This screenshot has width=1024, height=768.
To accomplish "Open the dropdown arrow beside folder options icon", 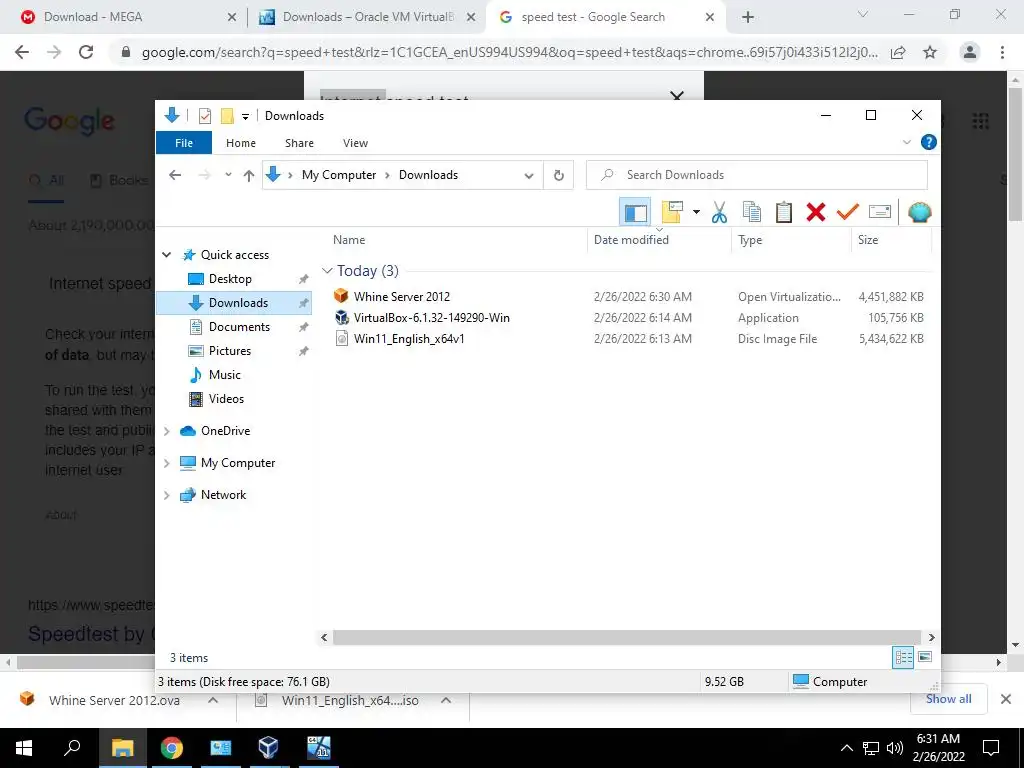I will pos(696,212).
